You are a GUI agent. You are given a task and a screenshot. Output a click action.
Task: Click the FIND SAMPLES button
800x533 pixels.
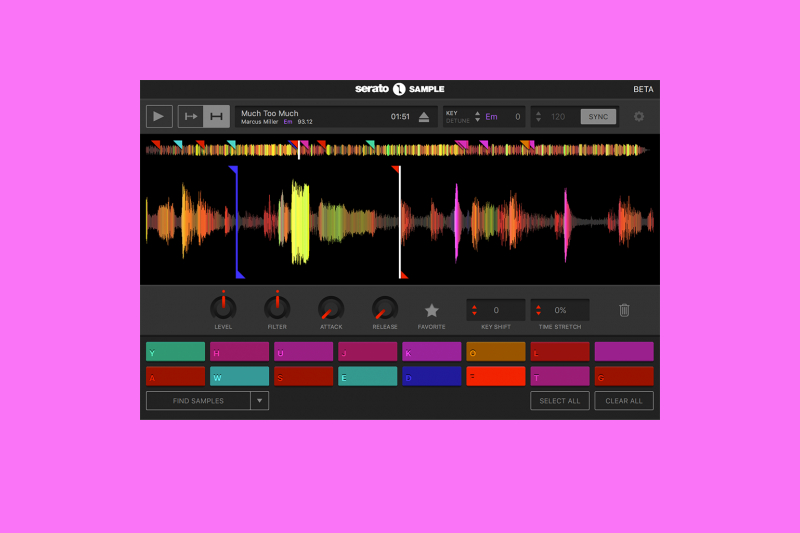point(198,401)
